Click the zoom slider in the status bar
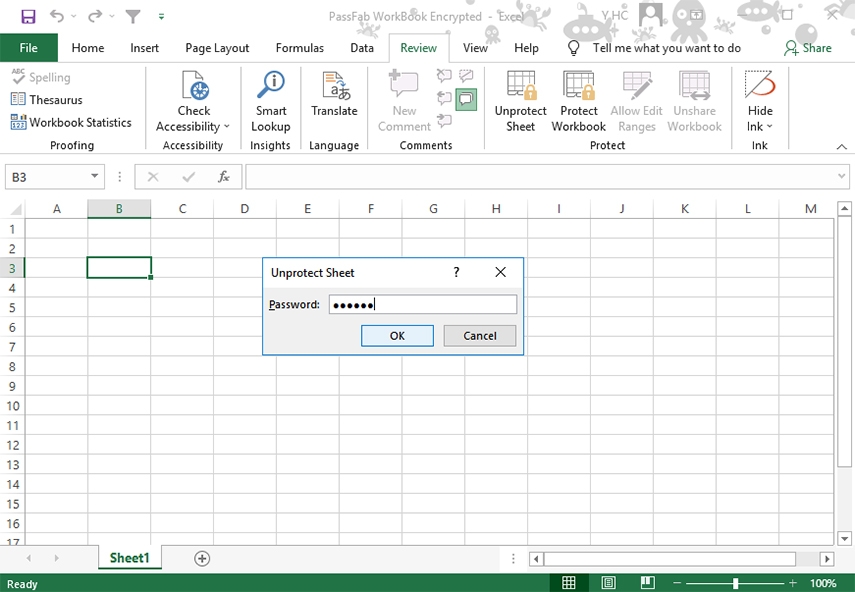This screenshot has width=855, height=592. pos(736,583)
